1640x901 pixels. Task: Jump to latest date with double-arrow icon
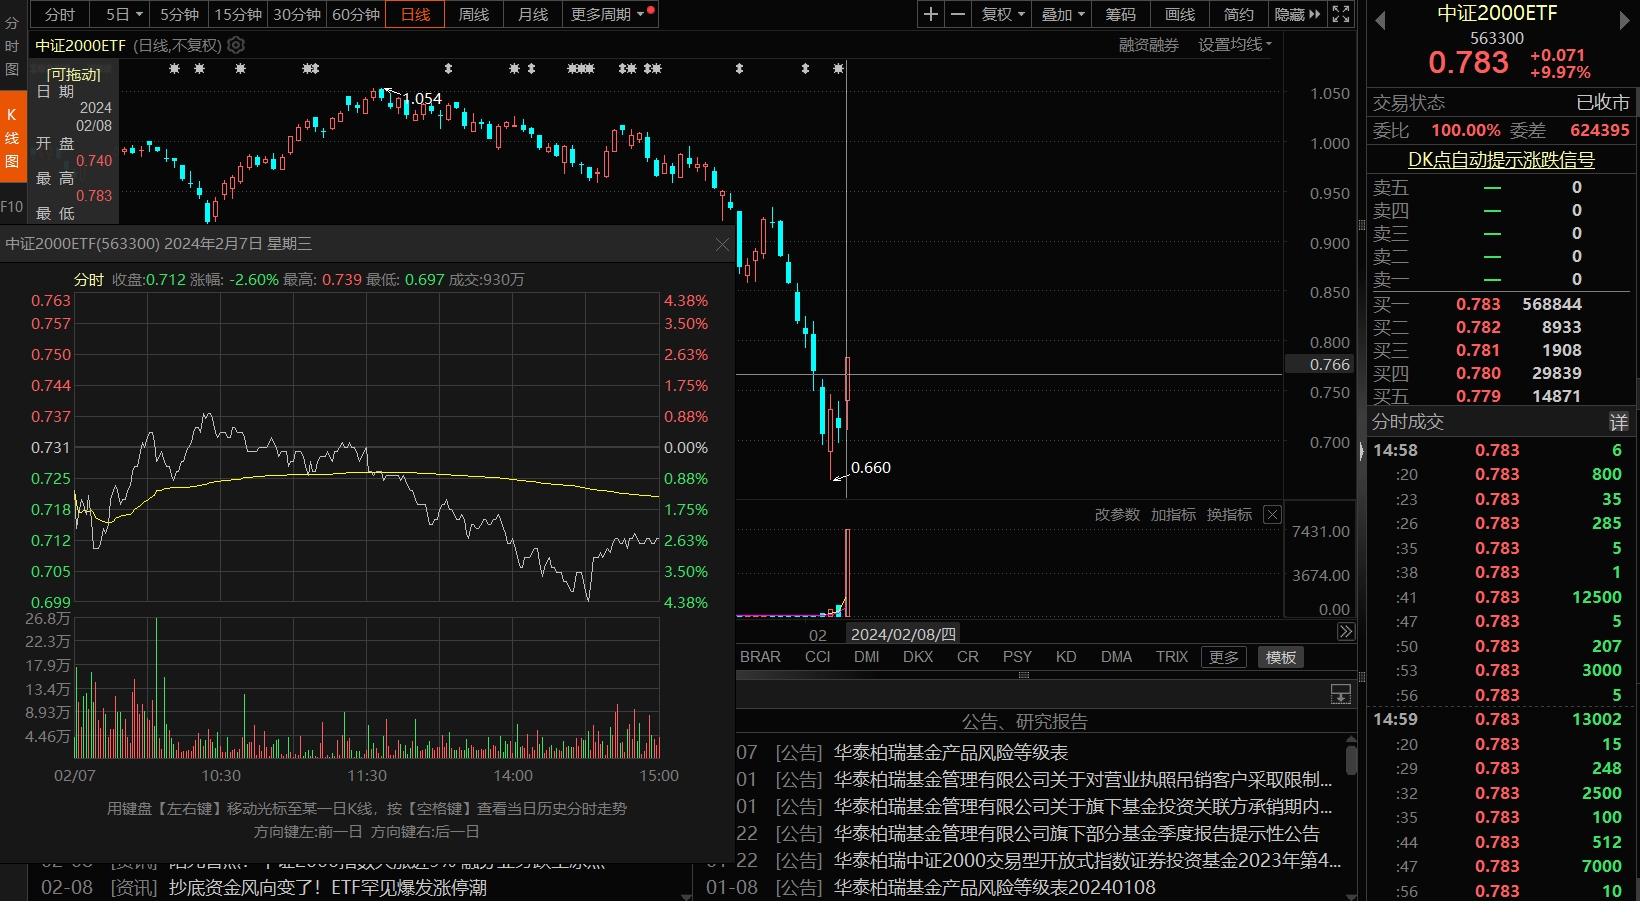[1346, 632]
